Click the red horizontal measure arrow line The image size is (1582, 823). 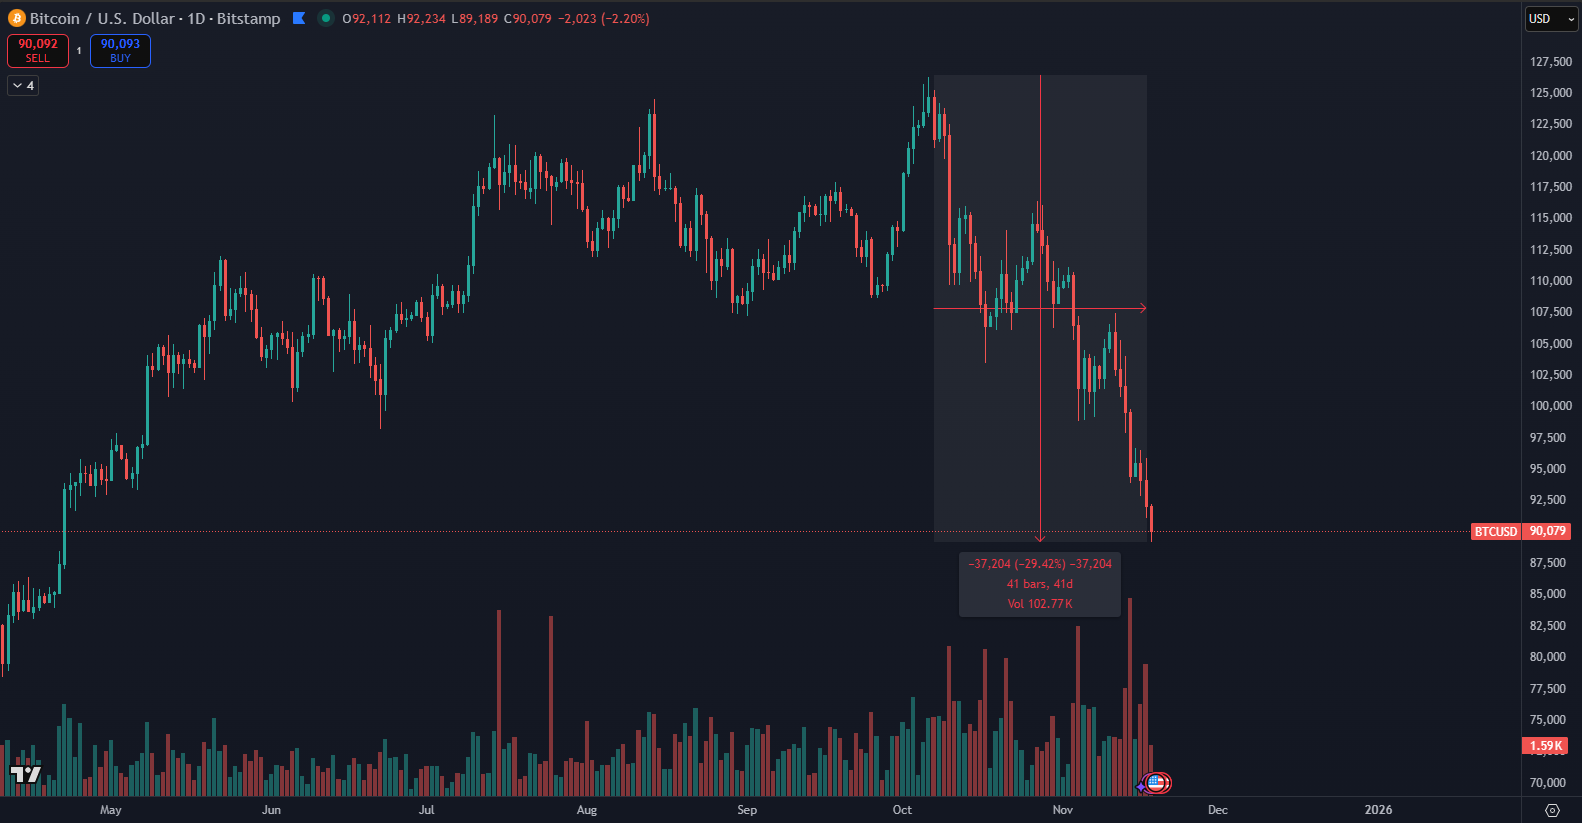[x=990, y=308]
